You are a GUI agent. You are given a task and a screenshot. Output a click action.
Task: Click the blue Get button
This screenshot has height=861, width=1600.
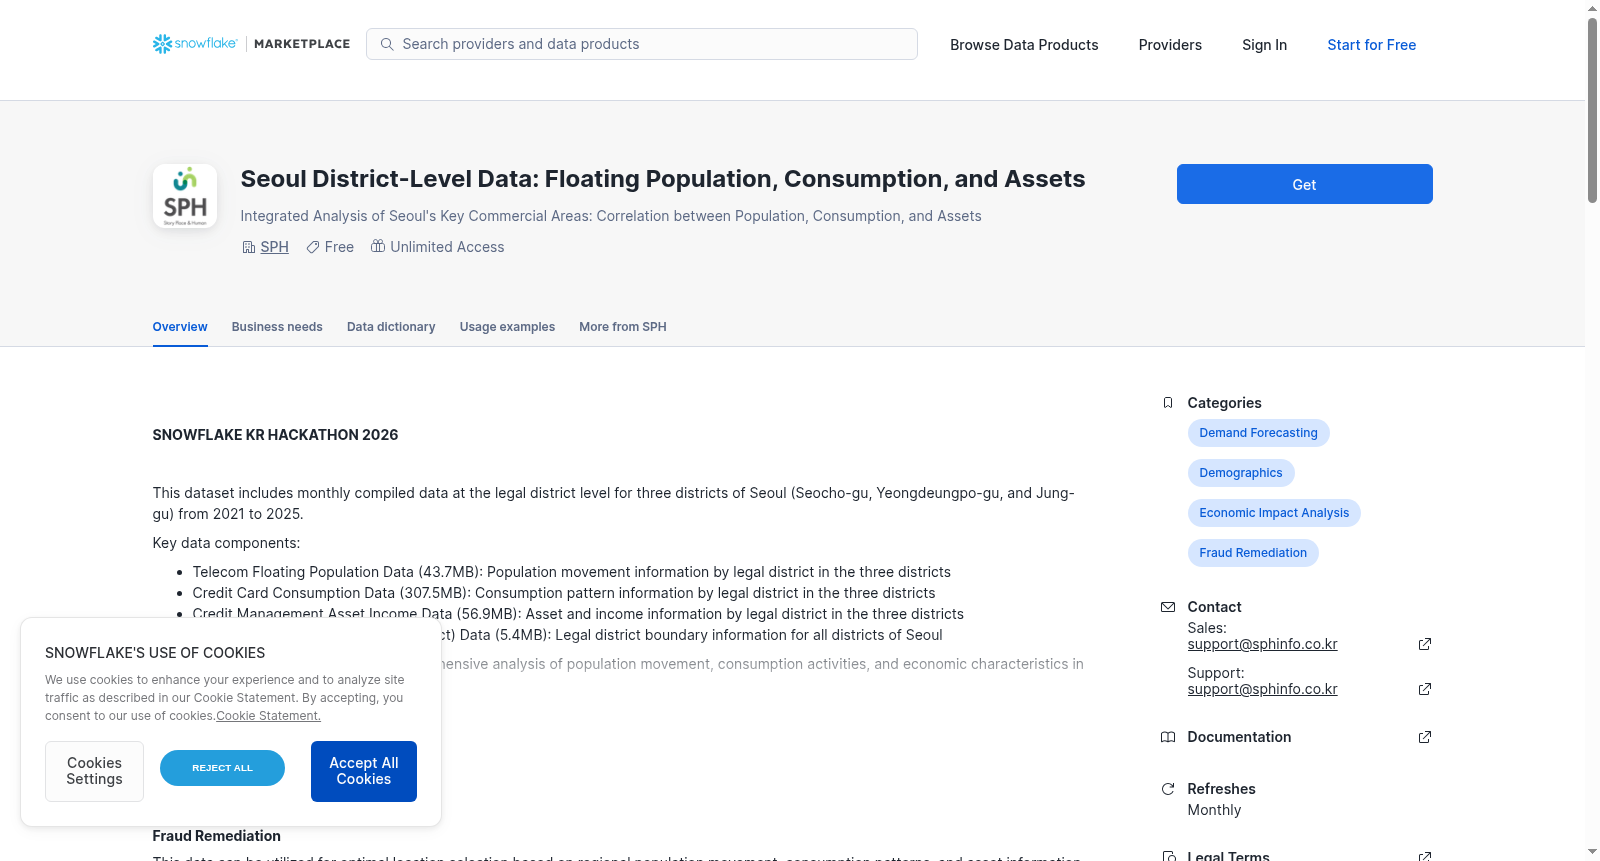tap(1305, 184)
